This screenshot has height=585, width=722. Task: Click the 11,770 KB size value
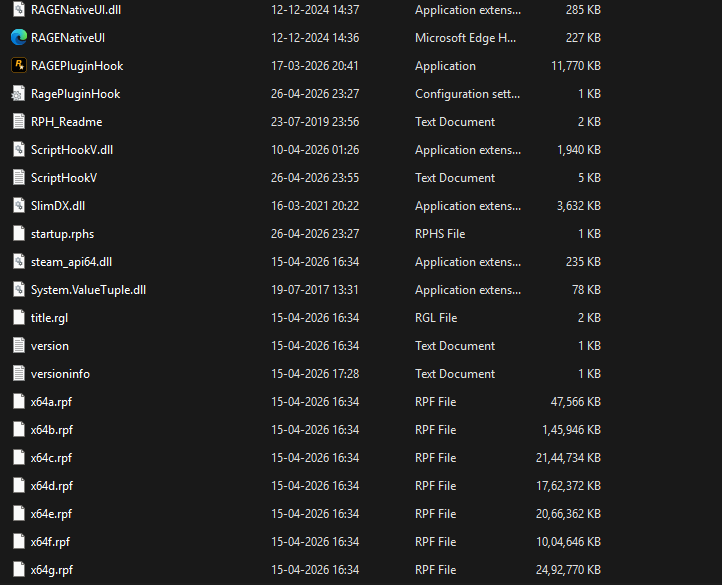[x=576, y=66]
